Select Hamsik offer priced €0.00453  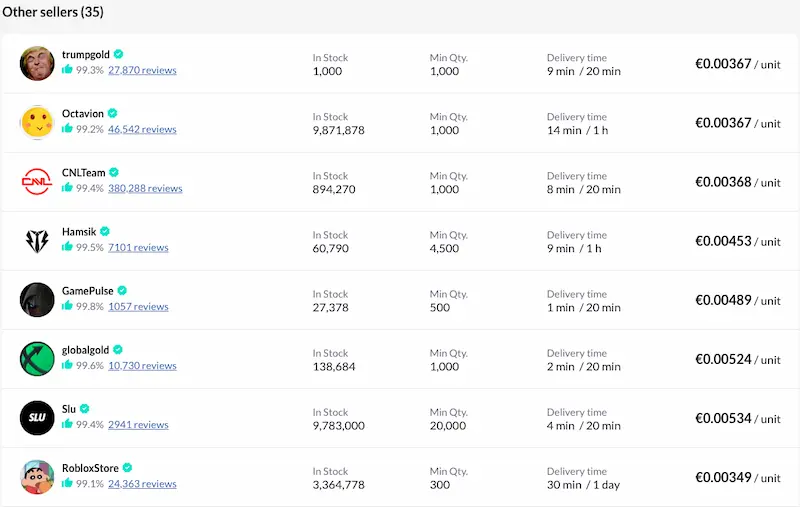[737, 241]
